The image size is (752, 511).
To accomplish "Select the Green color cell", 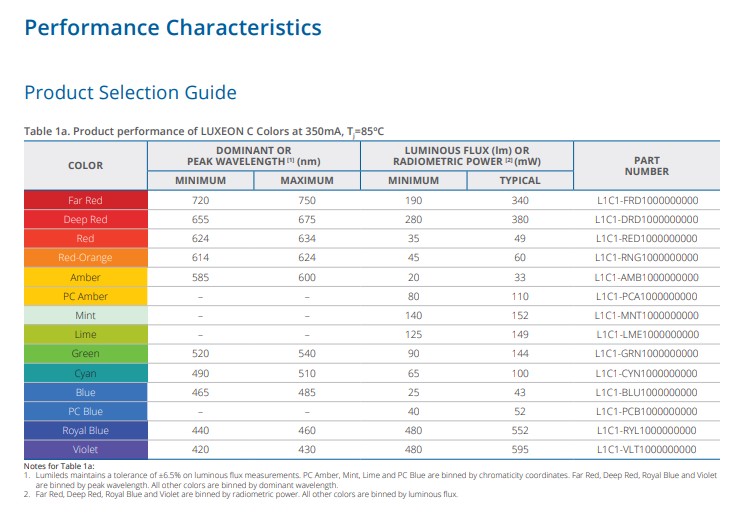I will pyautogui.click(x=85, y=354).
